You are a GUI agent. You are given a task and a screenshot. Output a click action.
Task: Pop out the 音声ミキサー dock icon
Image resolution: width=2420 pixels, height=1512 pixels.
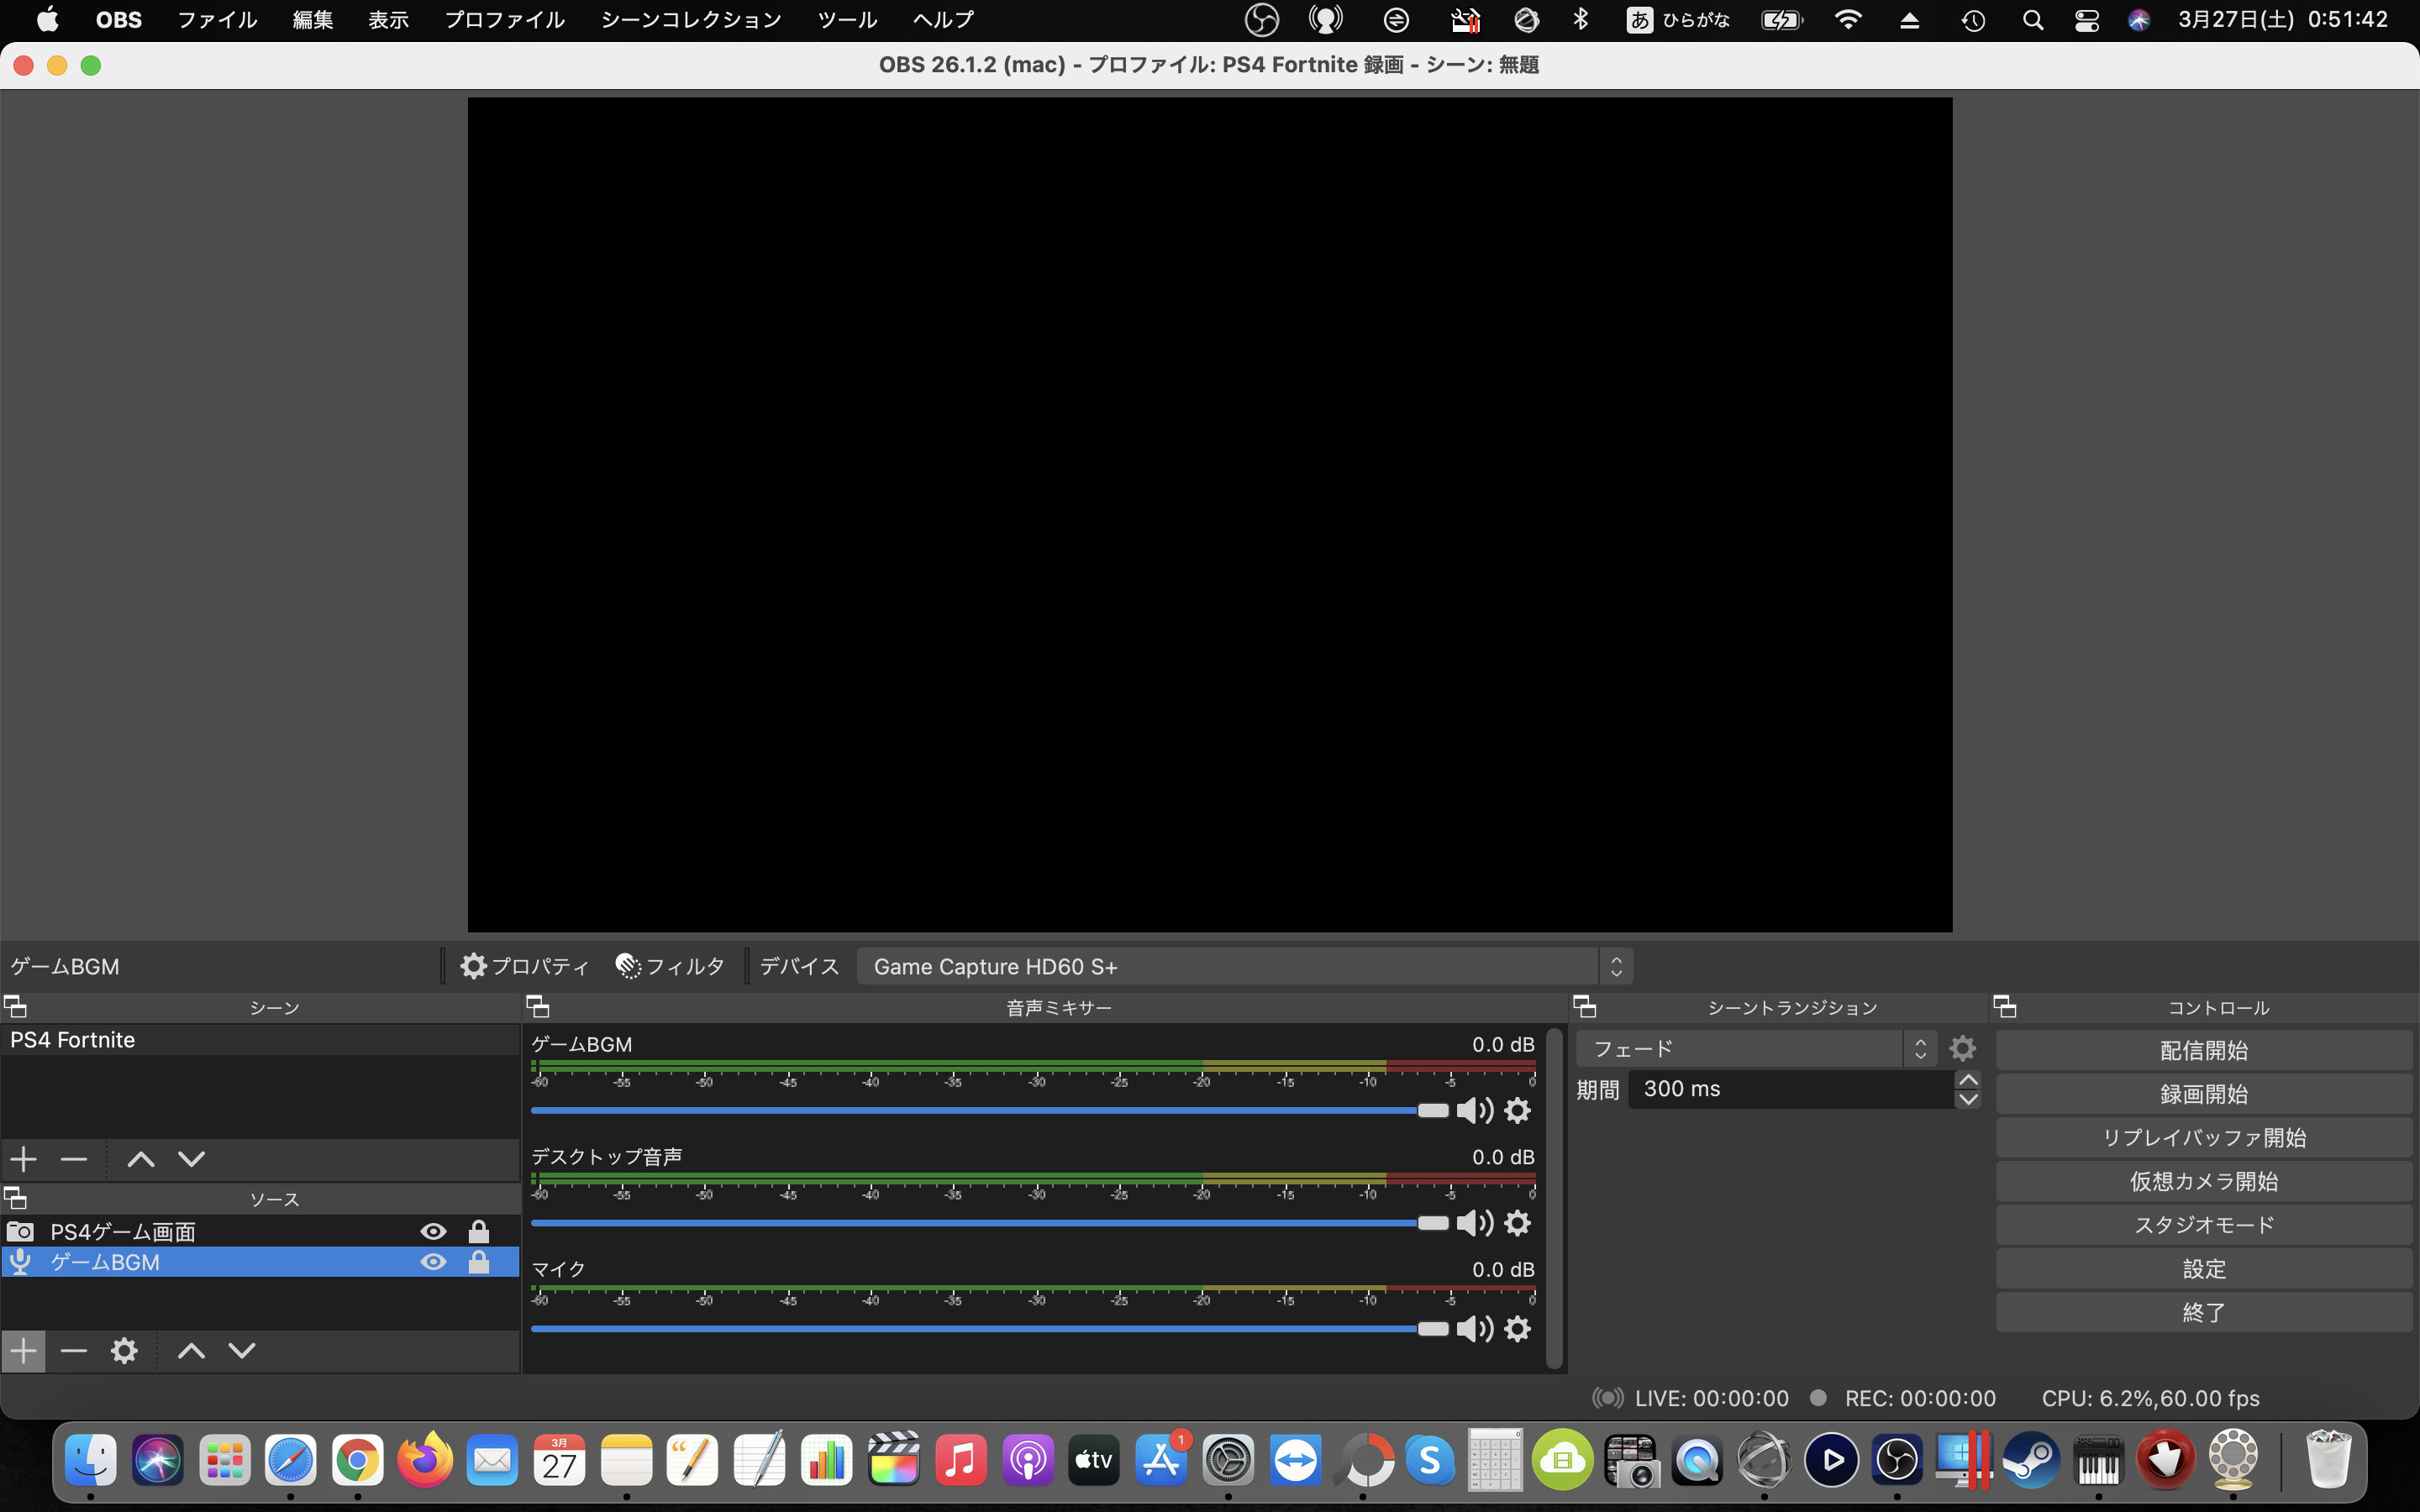tap(538, 1006)
